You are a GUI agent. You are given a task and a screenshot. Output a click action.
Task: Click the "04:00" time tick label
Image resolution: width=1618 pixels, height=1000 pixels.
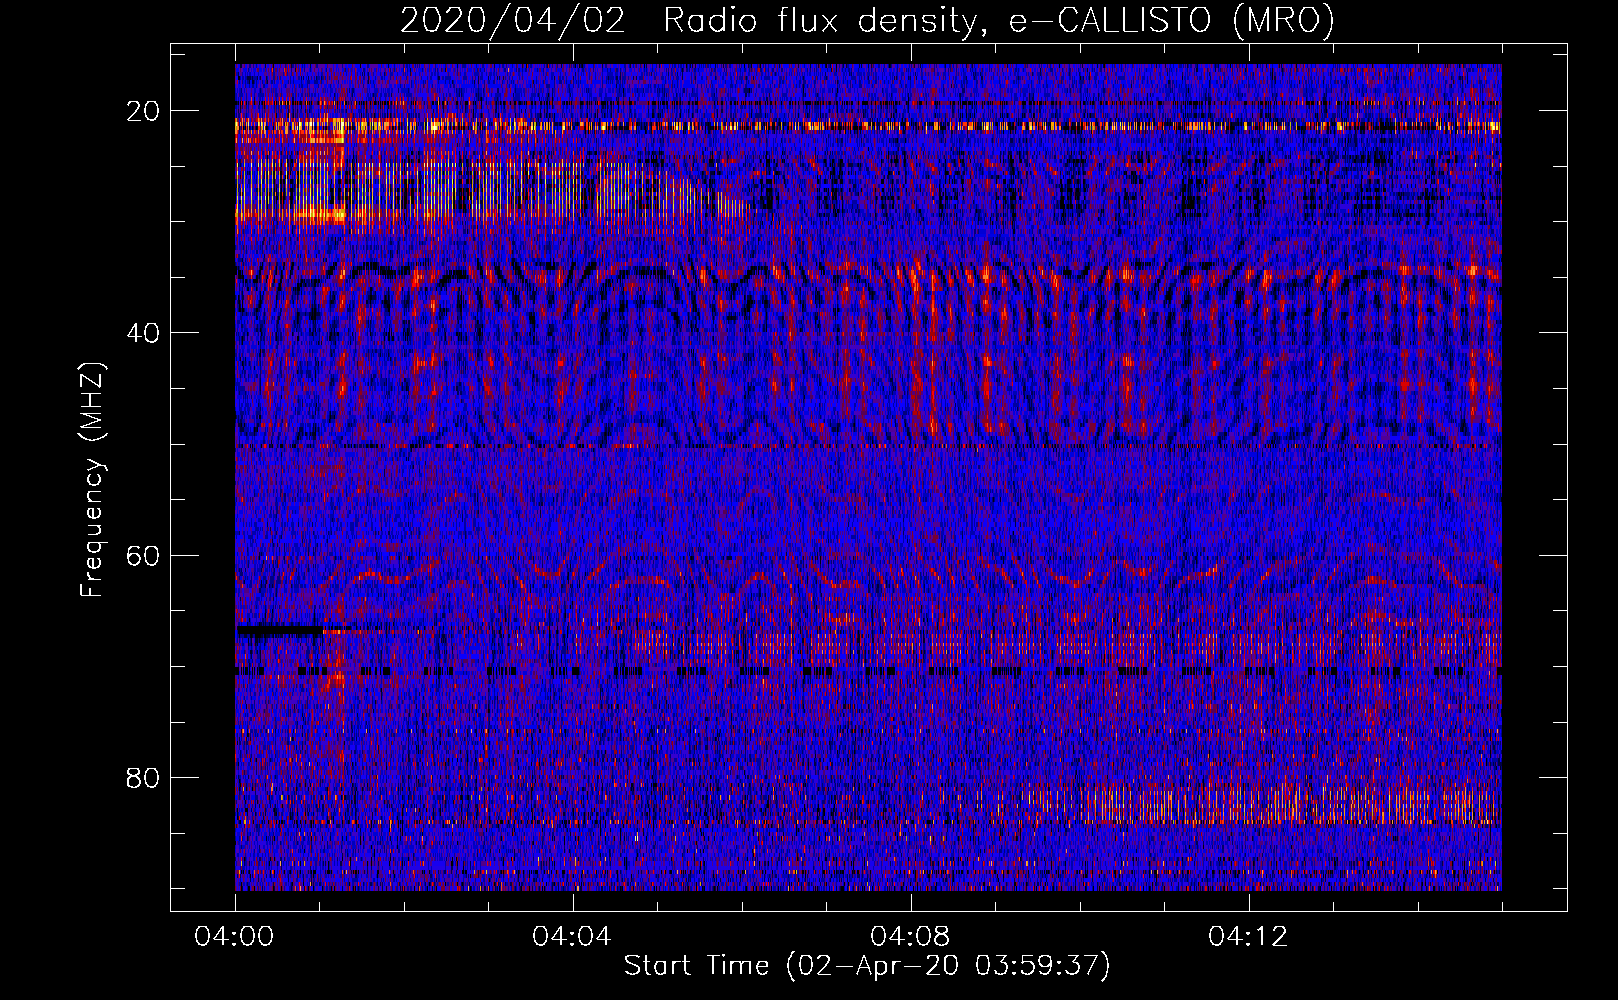(x=235, y=937)
